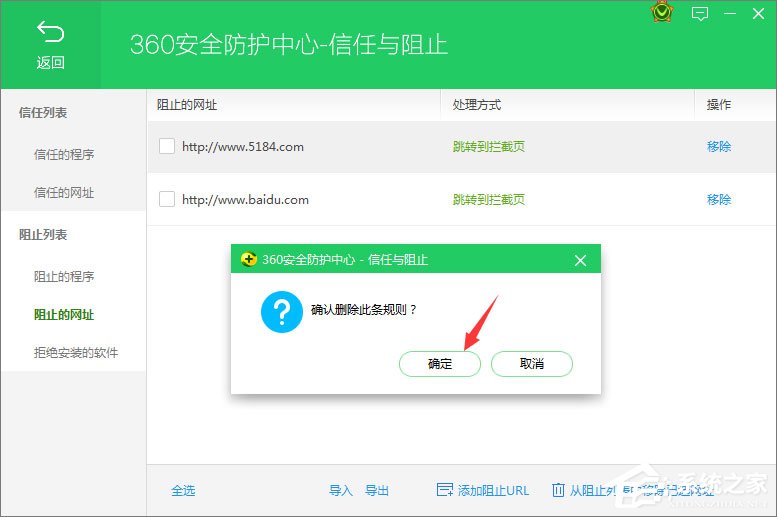Click the add blocked URL icon
The width and height of the screenshot is (777, 517).
pyautogui.click(x=445, y=490)
